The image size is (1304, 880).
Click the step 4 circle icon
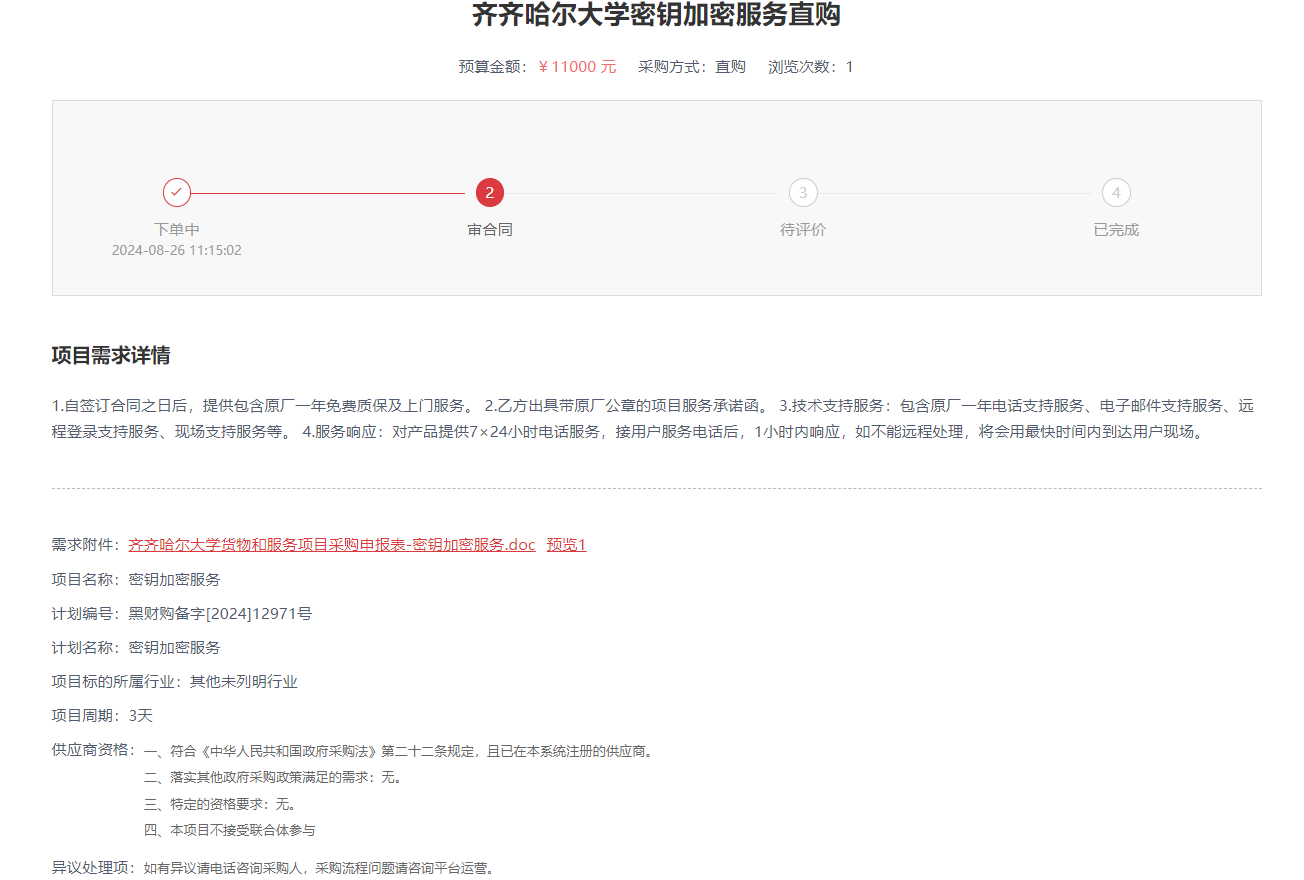1116,192
